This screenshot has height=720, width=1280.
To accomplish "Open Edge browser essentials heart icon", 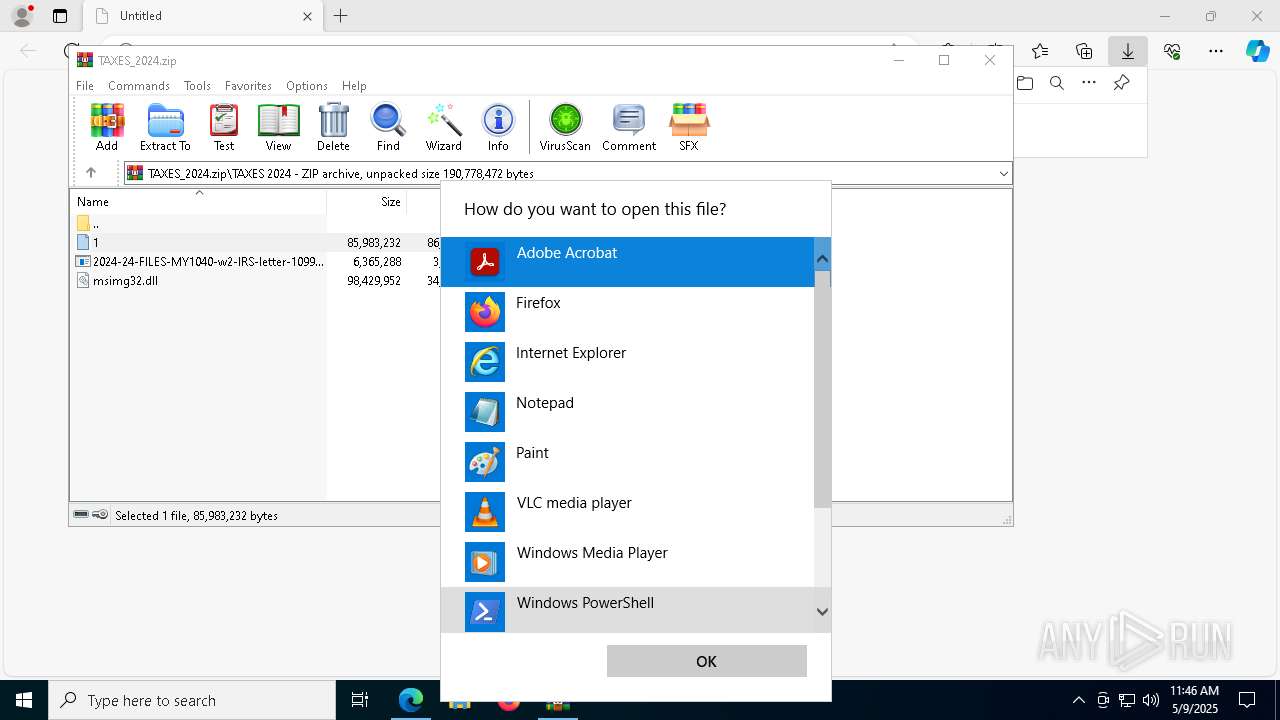I will point(1172,51).
